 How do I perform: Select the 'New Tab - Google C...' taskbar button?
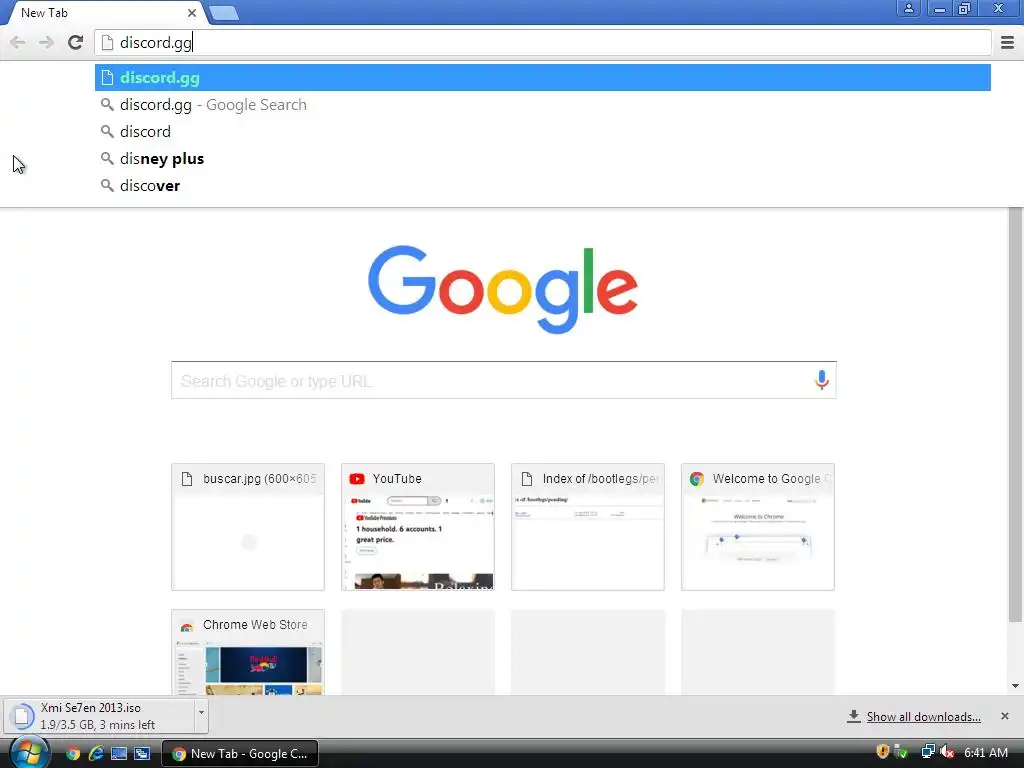point(240,754)
